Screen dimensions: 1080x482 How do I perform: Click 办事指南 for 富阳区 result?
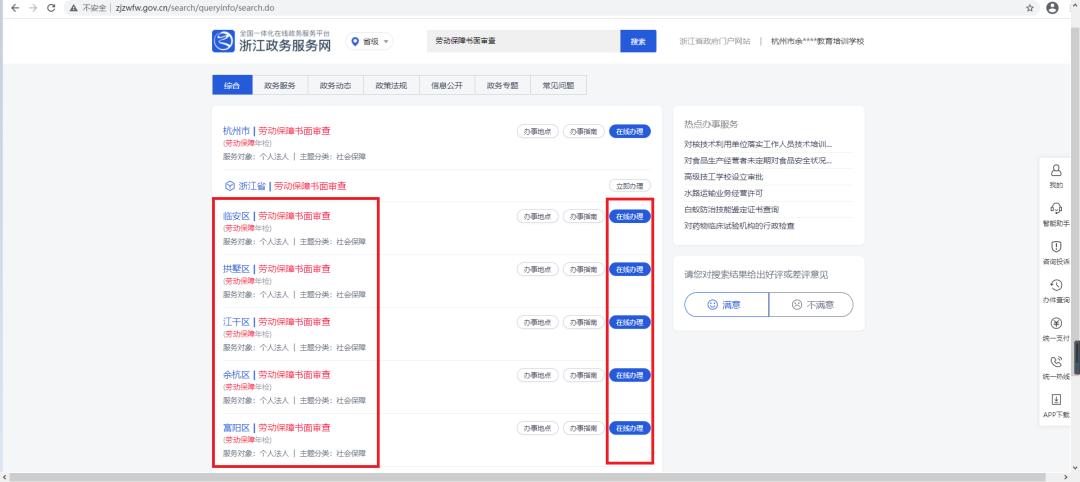click(x=583, y=428)
